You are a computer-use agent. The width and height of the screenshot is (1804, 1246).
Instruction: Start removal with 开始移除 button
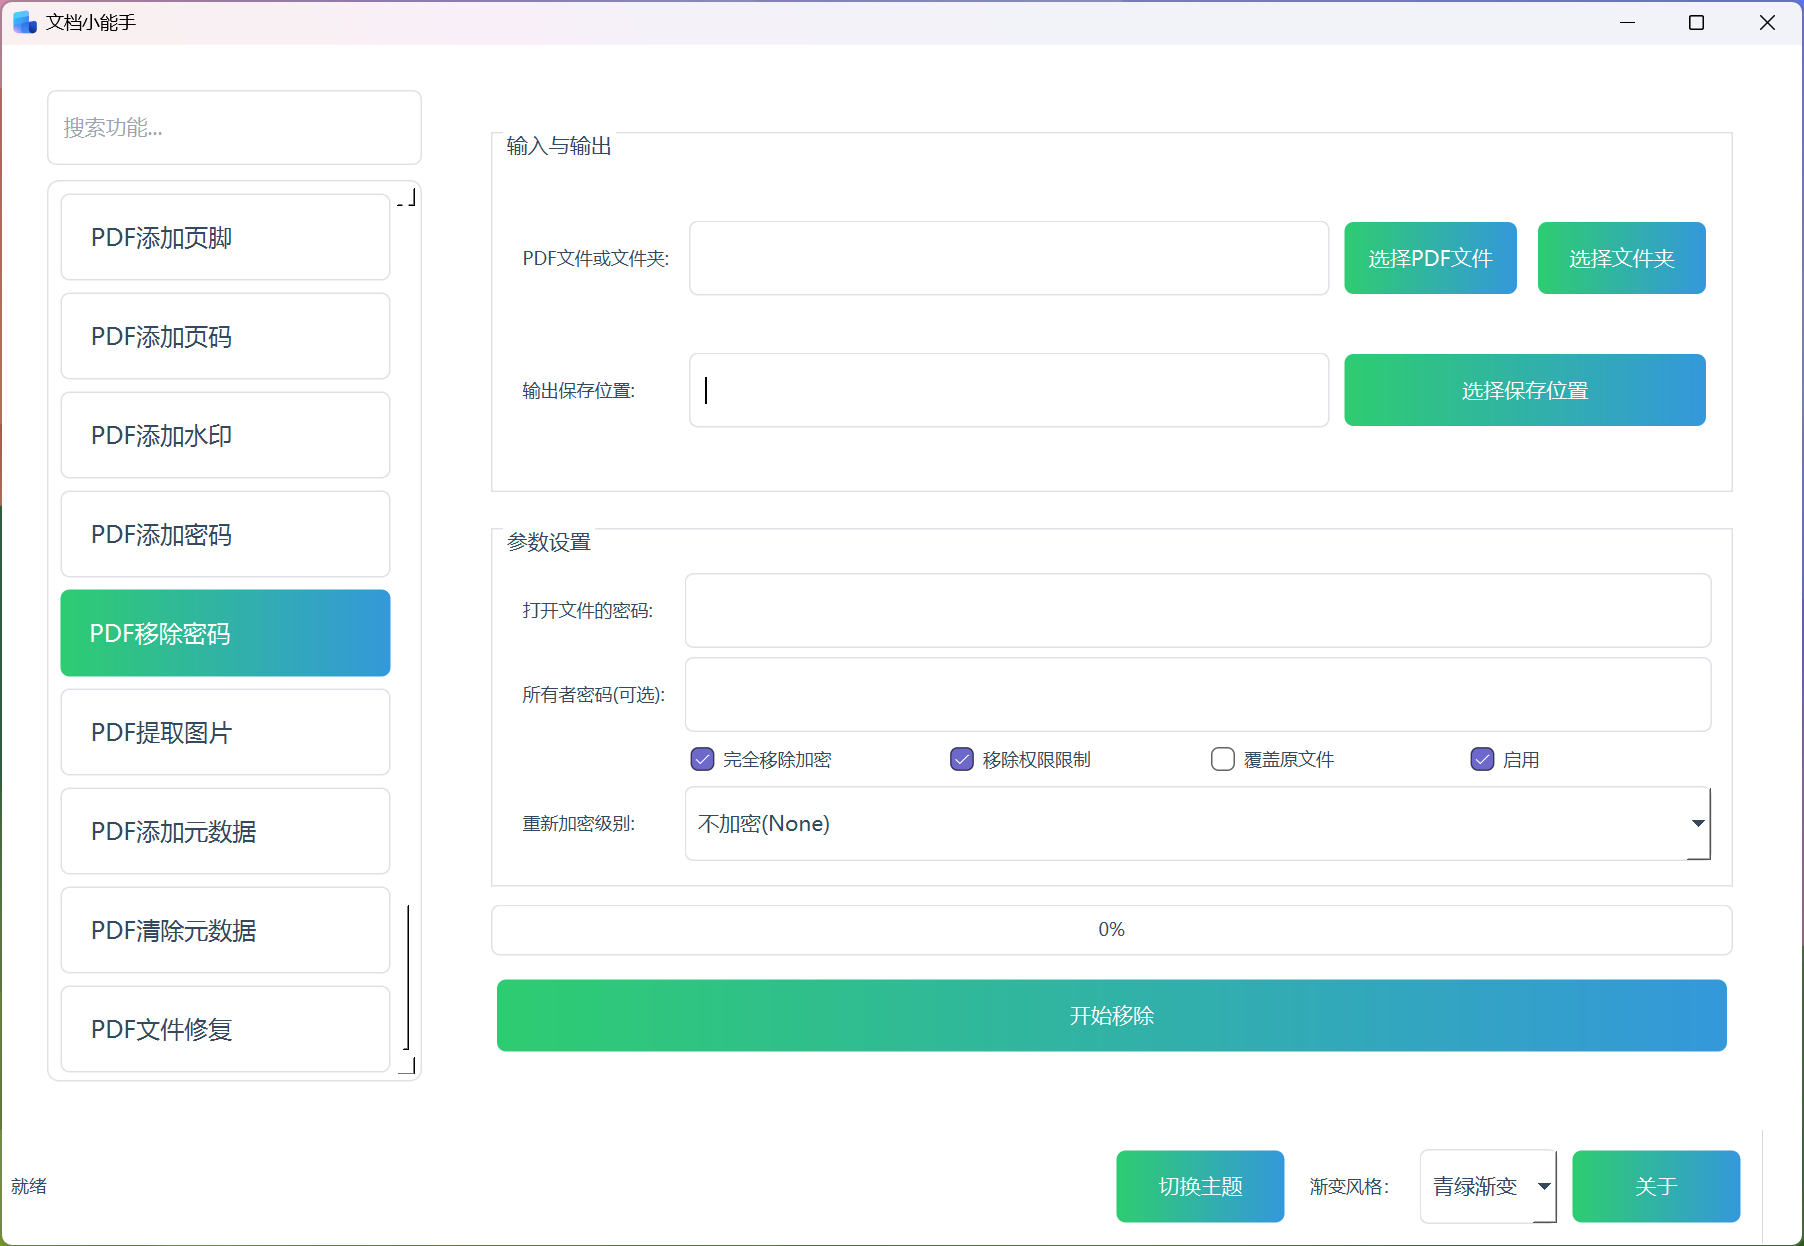click(1111, 1015)
